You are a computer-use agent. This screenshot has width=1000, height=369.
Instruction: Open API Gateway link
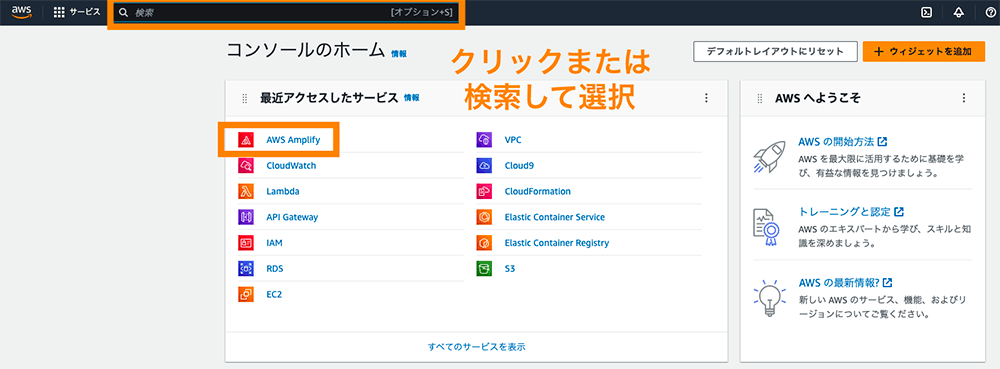click(x=292, y=217)
